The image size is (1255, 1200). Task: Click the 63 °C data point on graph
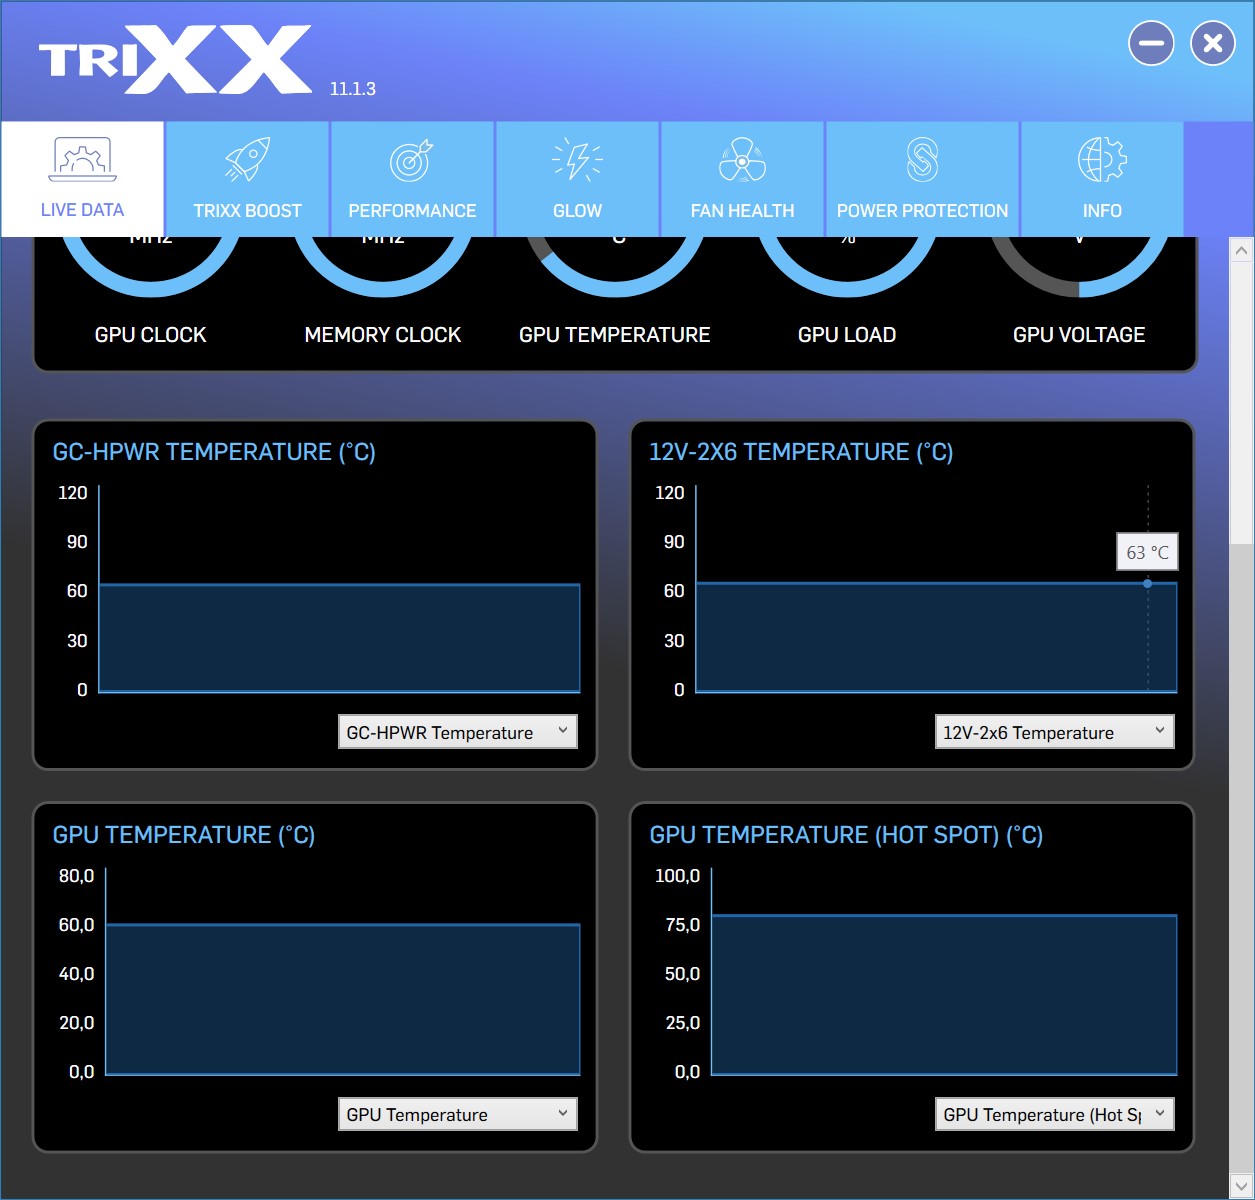1147,583
